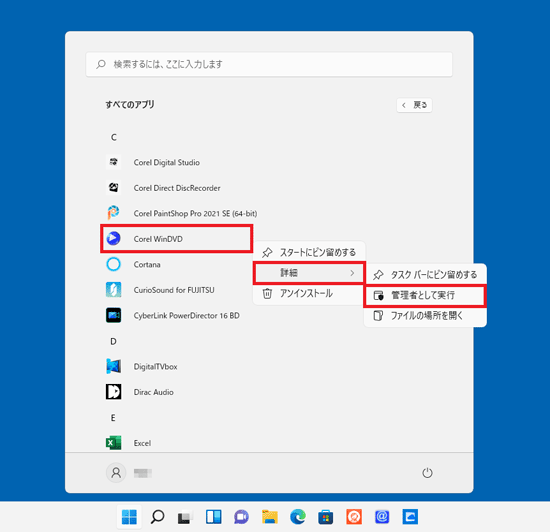Select アンインストール from context menu
This screenshot has height=532, width=550.
pos(309,293)
